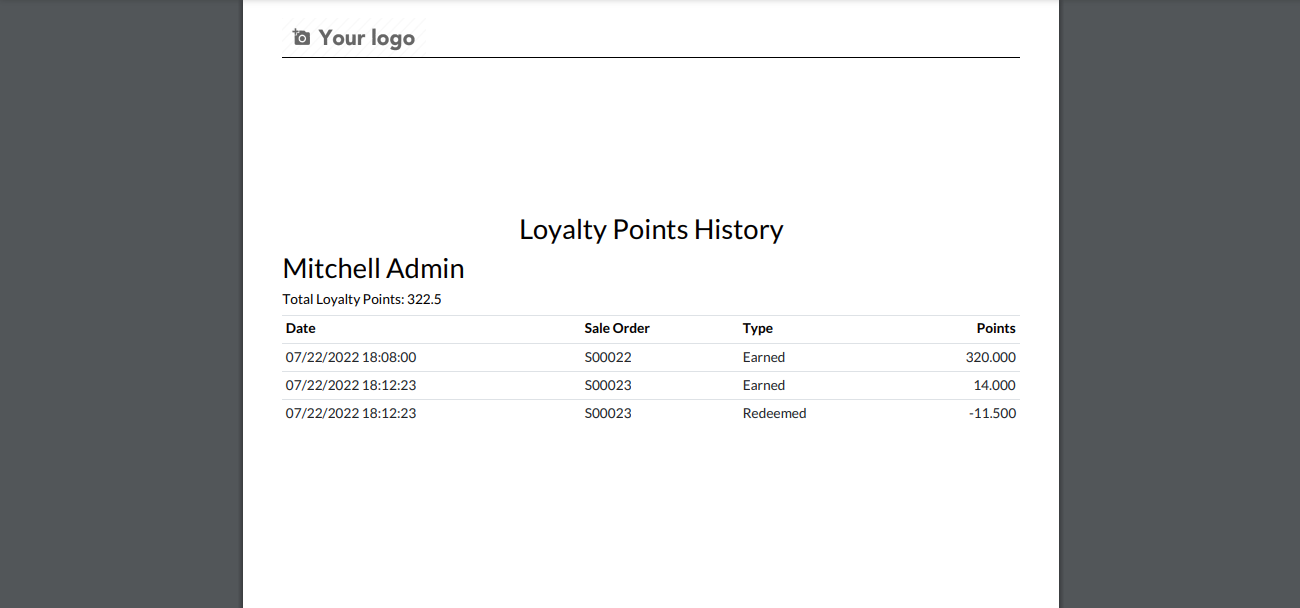
Task: Click the -11.500 points value
Action: pyautogui.click(x=993, y=413)
